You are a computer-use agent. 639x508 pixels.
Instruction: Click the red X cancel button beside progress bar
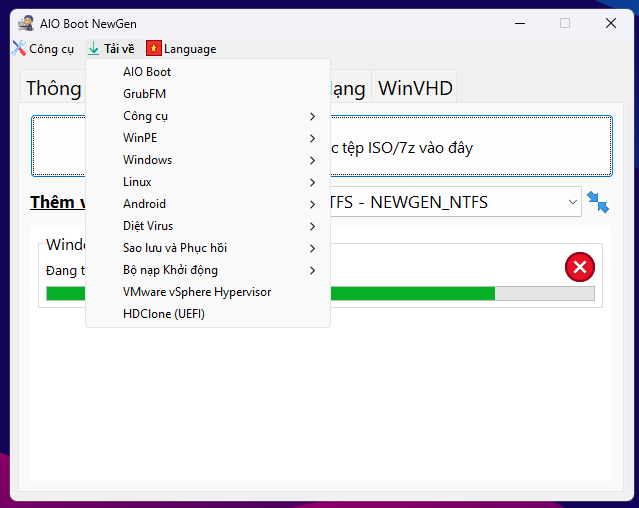tap(580, 267)
